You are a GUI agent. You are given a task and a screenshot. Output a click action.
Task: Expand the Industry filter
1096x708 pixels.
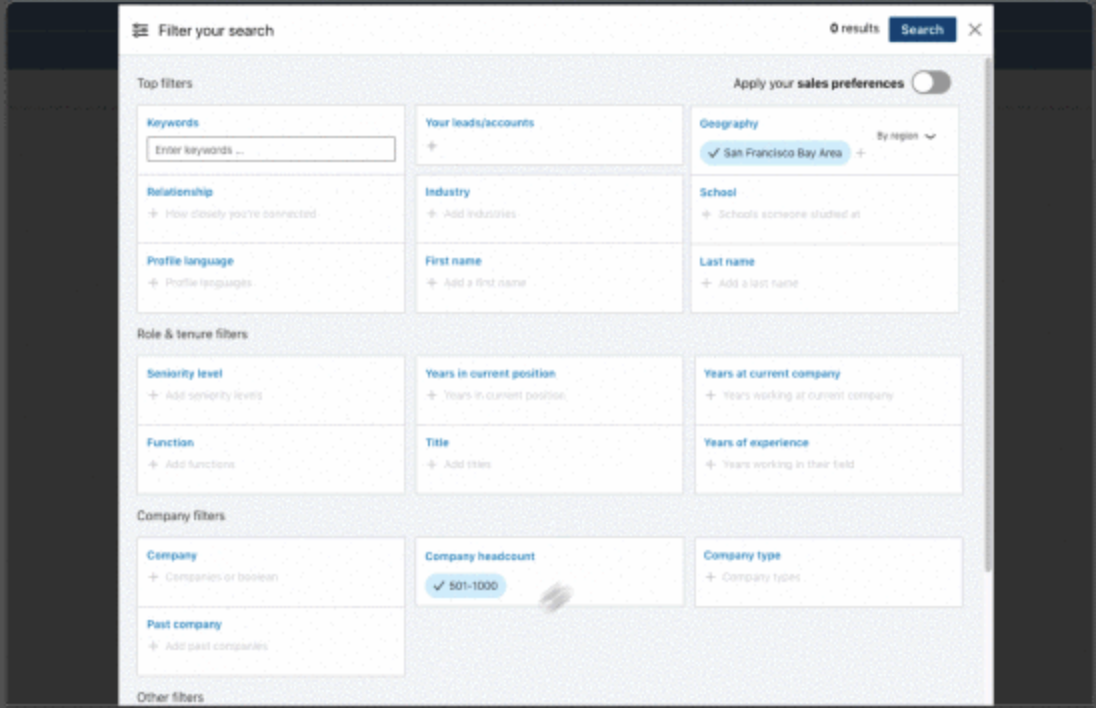447,192
